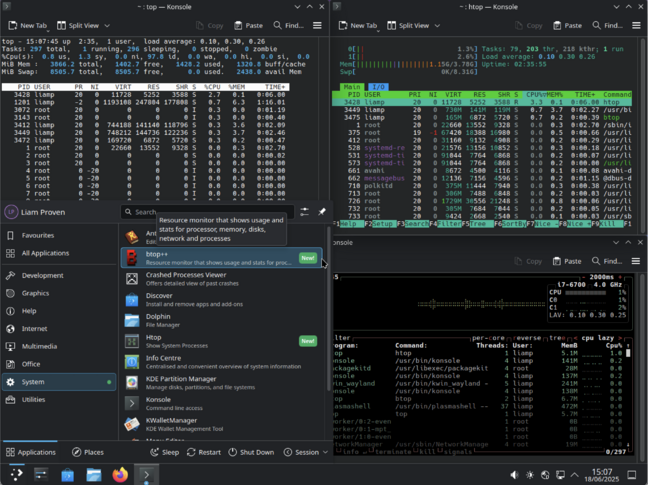The width and height of the screenshot is (648, 485).
Task: Expand Split View dropdown in top Konsole
Action: (107, 26)
